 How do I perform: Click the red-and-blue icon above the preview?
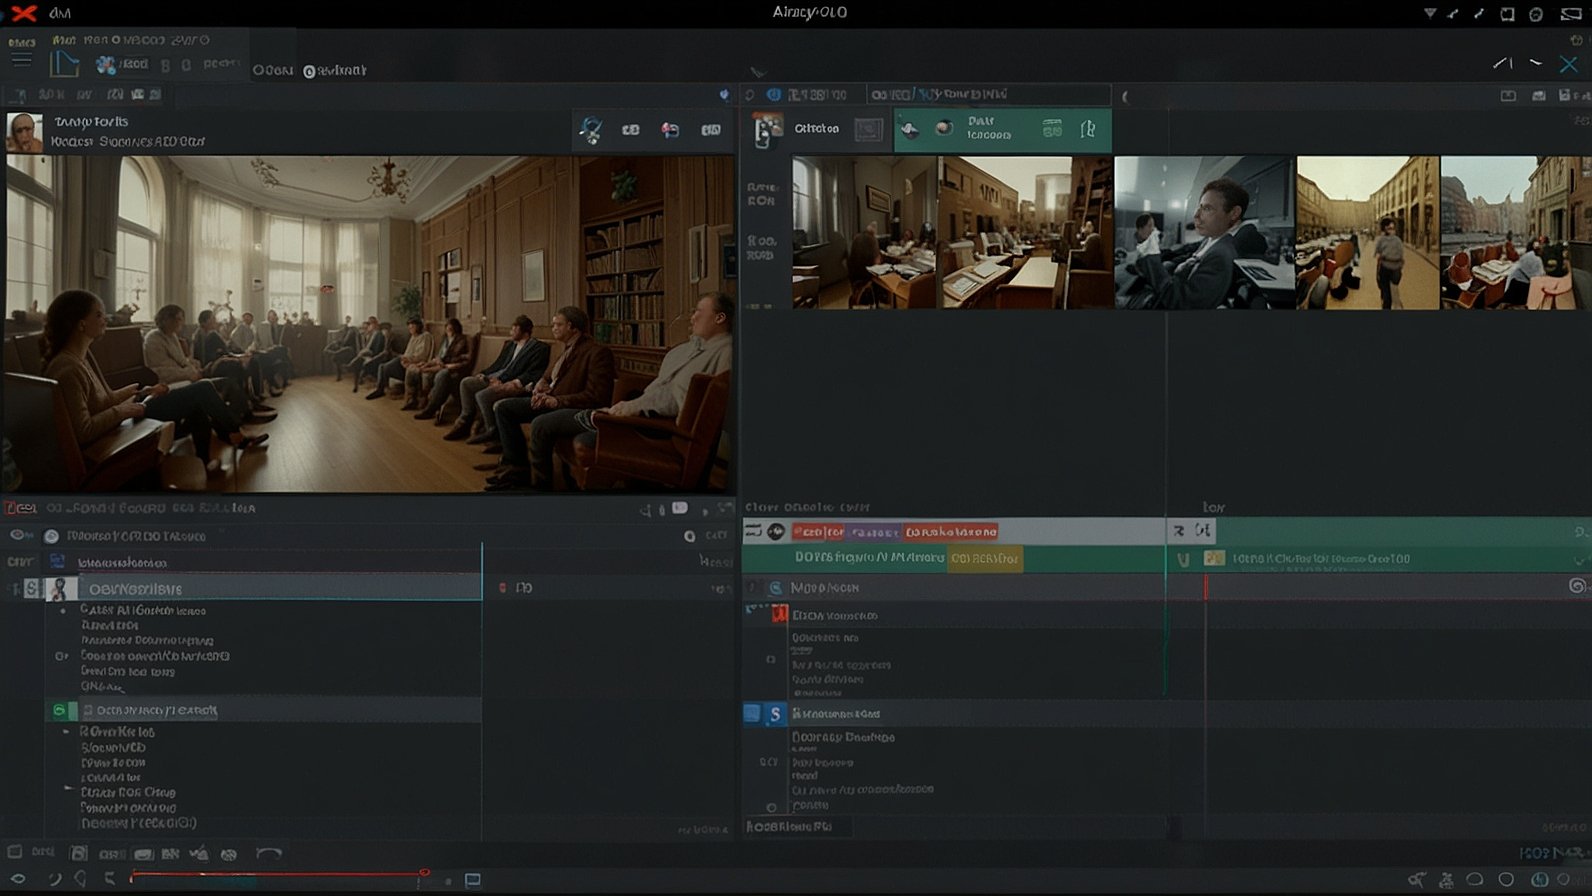click(670, 130)
